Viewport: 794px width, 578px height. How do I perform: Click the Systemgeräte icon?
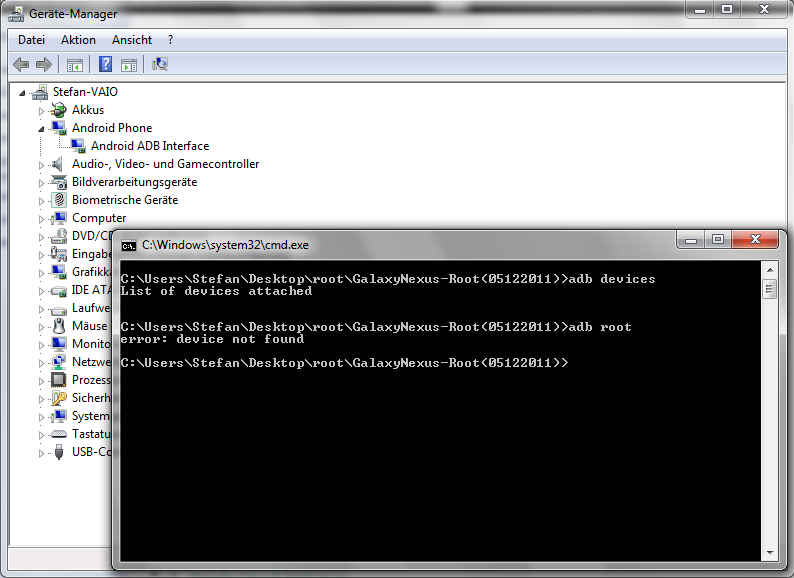pos(59,416)
